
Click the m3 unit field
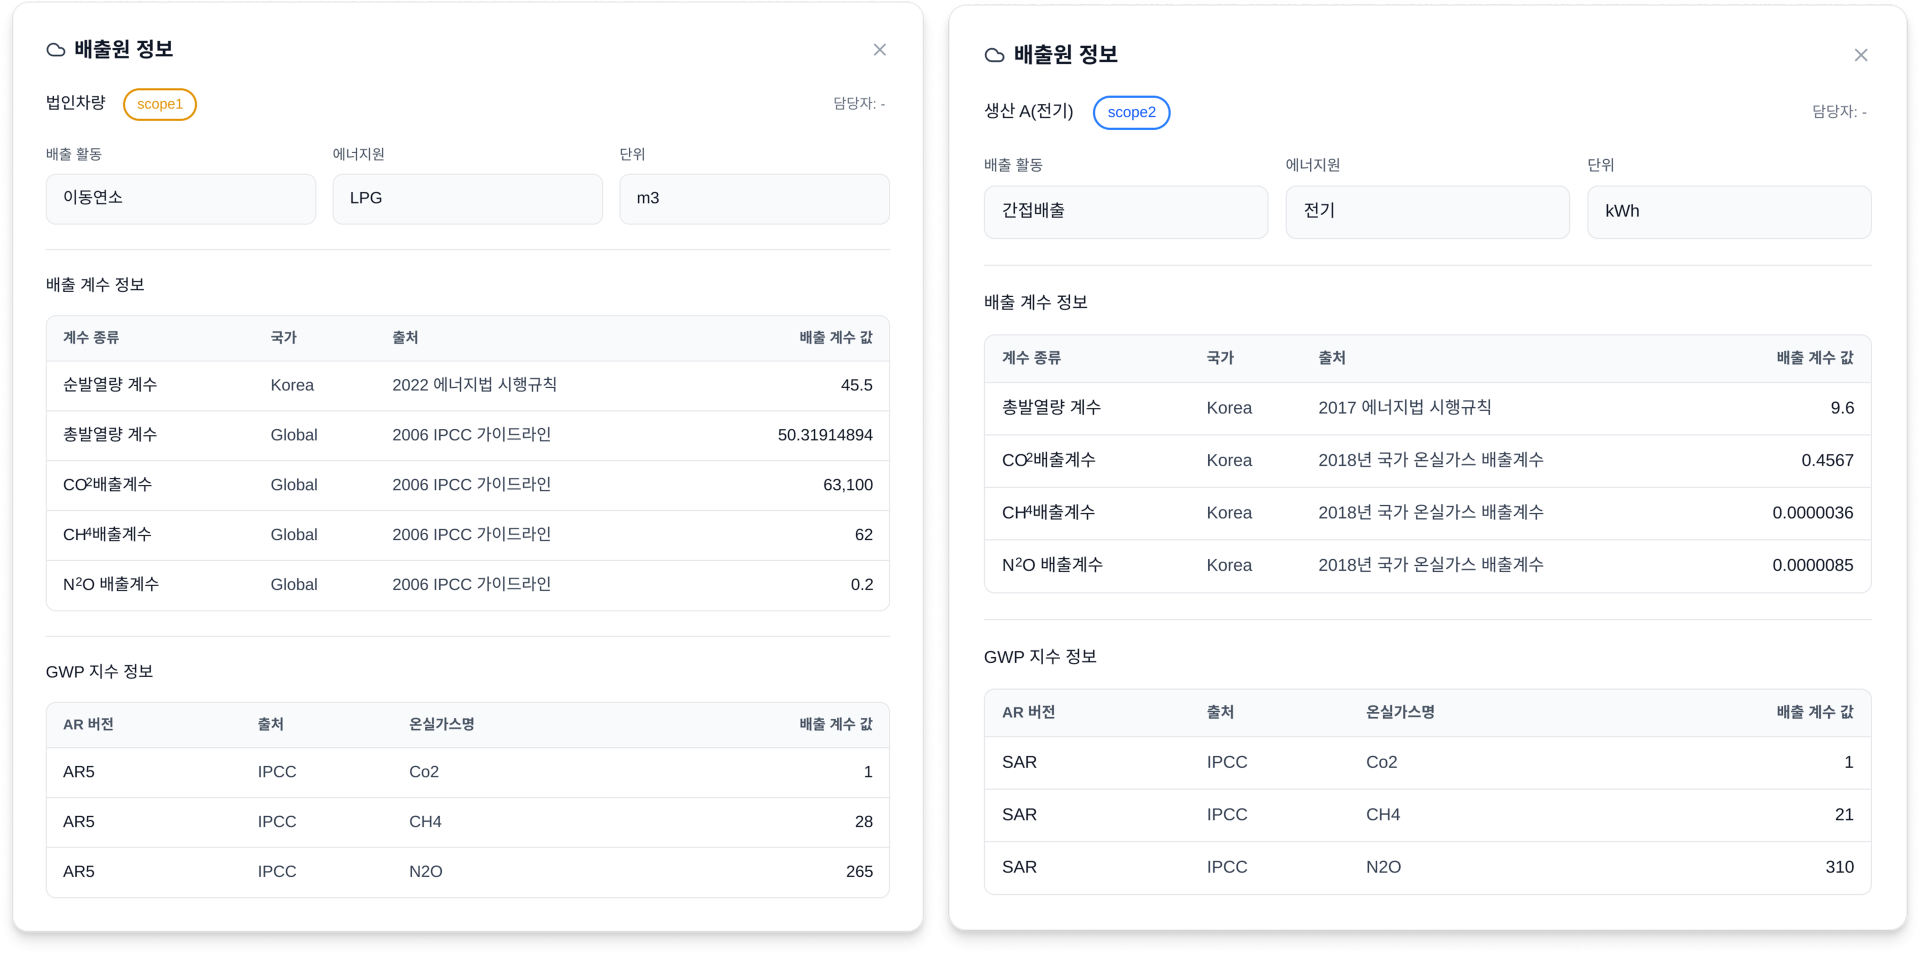(x=754, y=198)
